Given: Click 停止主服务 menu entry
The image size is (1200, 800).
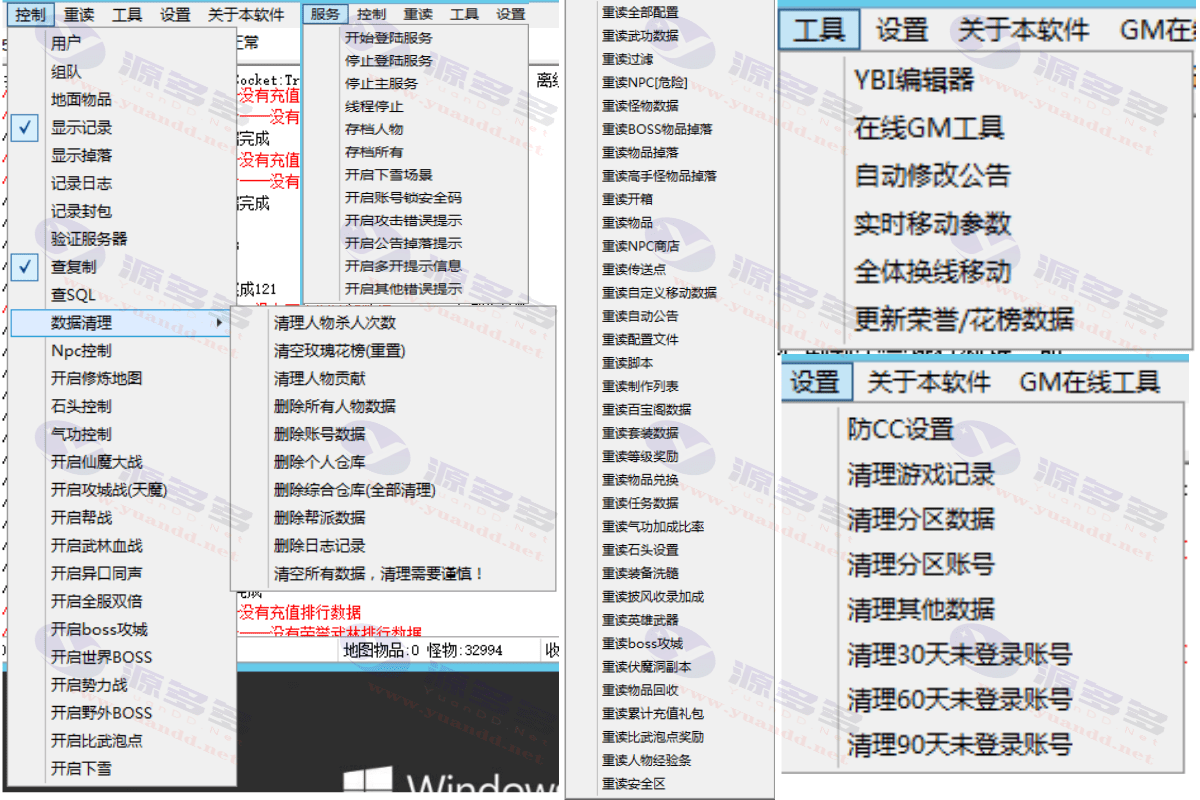Looking at the screenshot, I should point(381,84).
